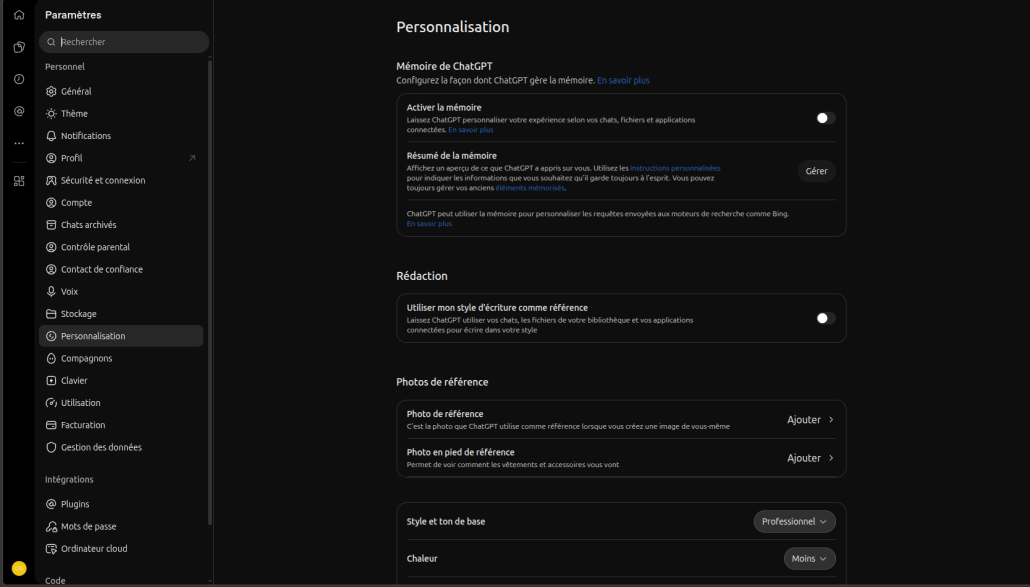Screen dimensions: 1030x587
Task: Open the Sécurité et connexion settings section
Action: pos(121,181)
